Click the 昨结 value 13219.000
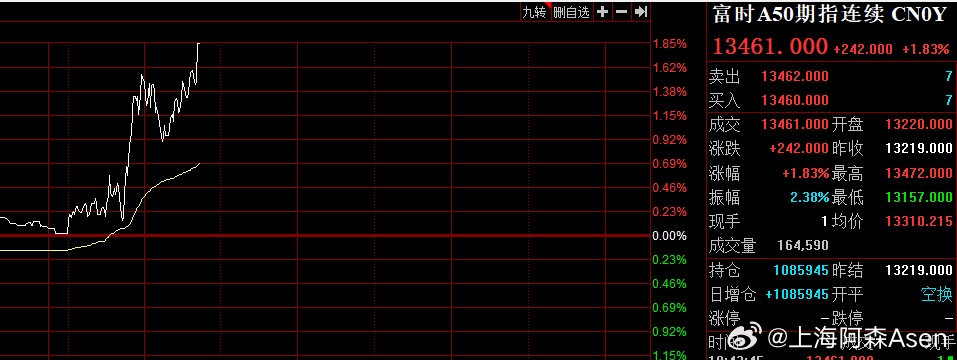 (x=919, y=270)
